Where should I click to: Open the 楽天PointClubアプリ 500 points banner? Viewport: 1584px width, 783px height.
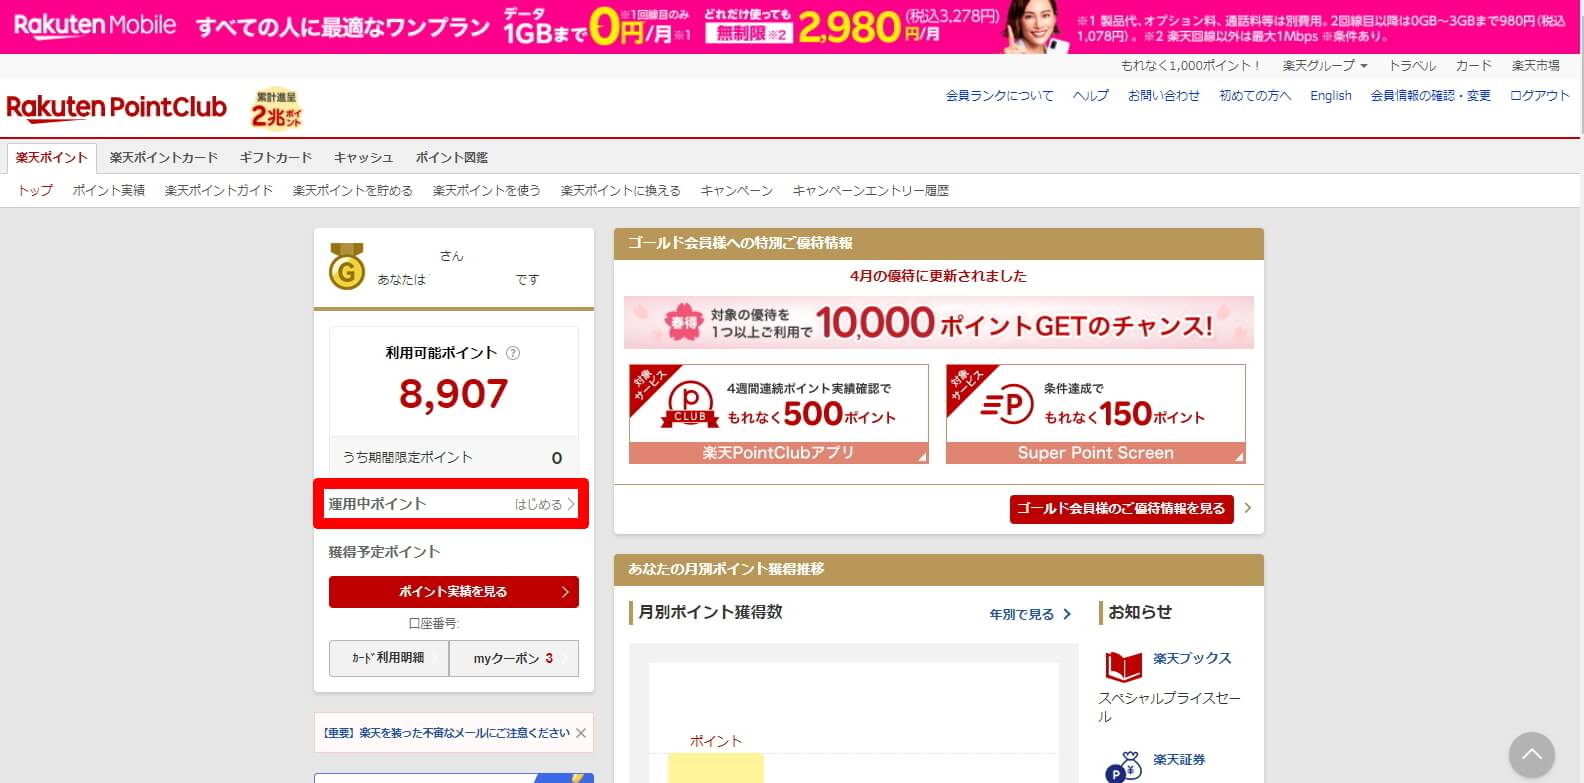pos(778,414)
